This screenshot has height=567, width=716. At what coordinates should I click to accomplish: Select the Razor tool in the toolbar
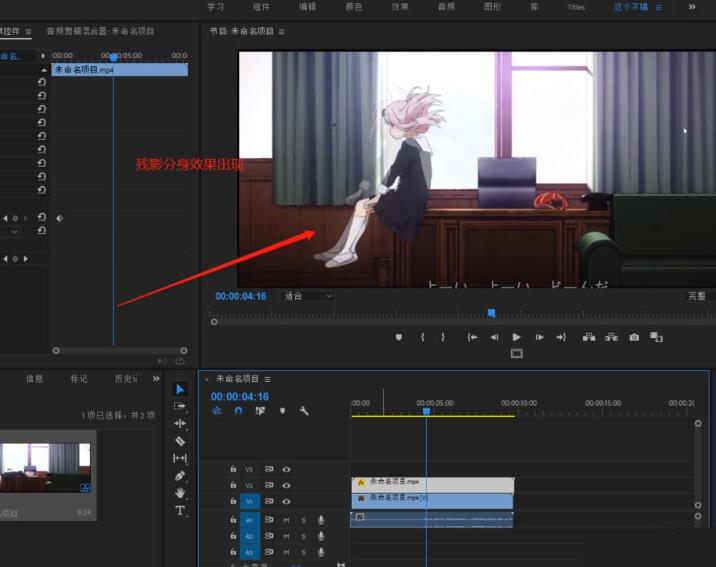point(180,441)
